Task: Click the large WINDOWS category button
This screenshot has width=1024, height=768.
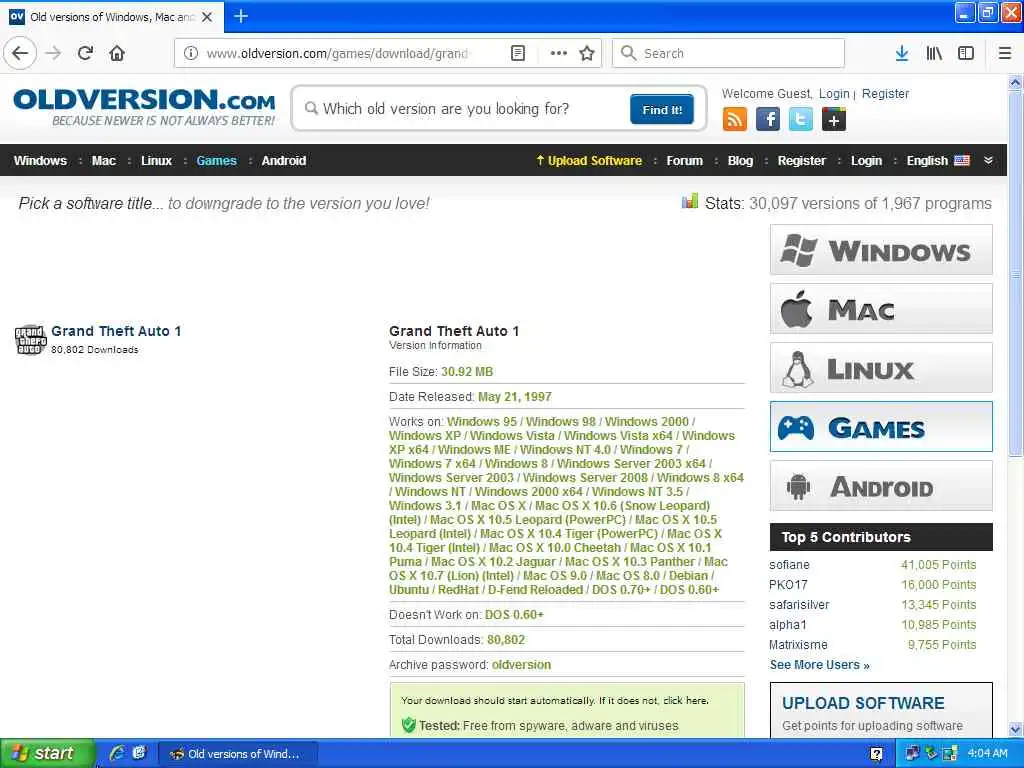Action: point(881,250)
